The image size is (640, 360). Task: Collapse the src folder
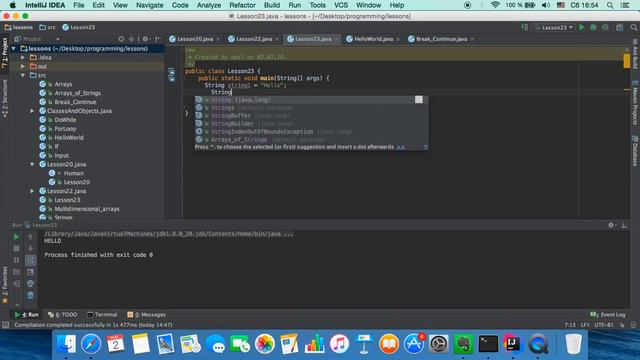(x=23, y=75)
